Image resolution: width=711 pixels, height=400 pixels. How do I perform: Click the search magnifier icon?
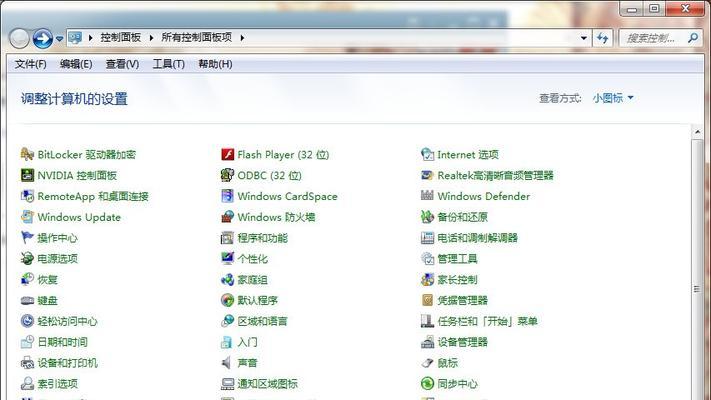pos(693,38)
